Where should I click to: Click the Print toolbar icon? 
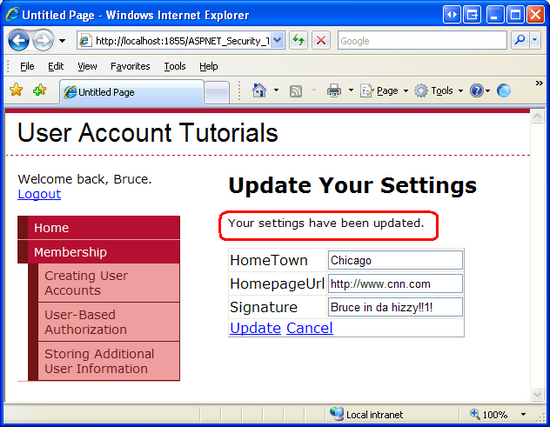click(x=334, y=91)
